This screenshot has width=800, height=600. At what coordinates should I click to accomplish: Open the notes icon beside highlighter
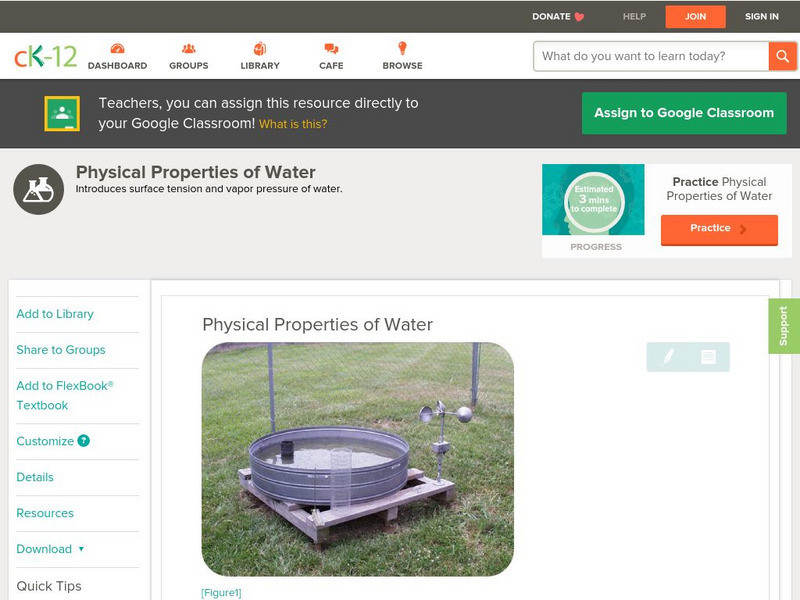708,357
